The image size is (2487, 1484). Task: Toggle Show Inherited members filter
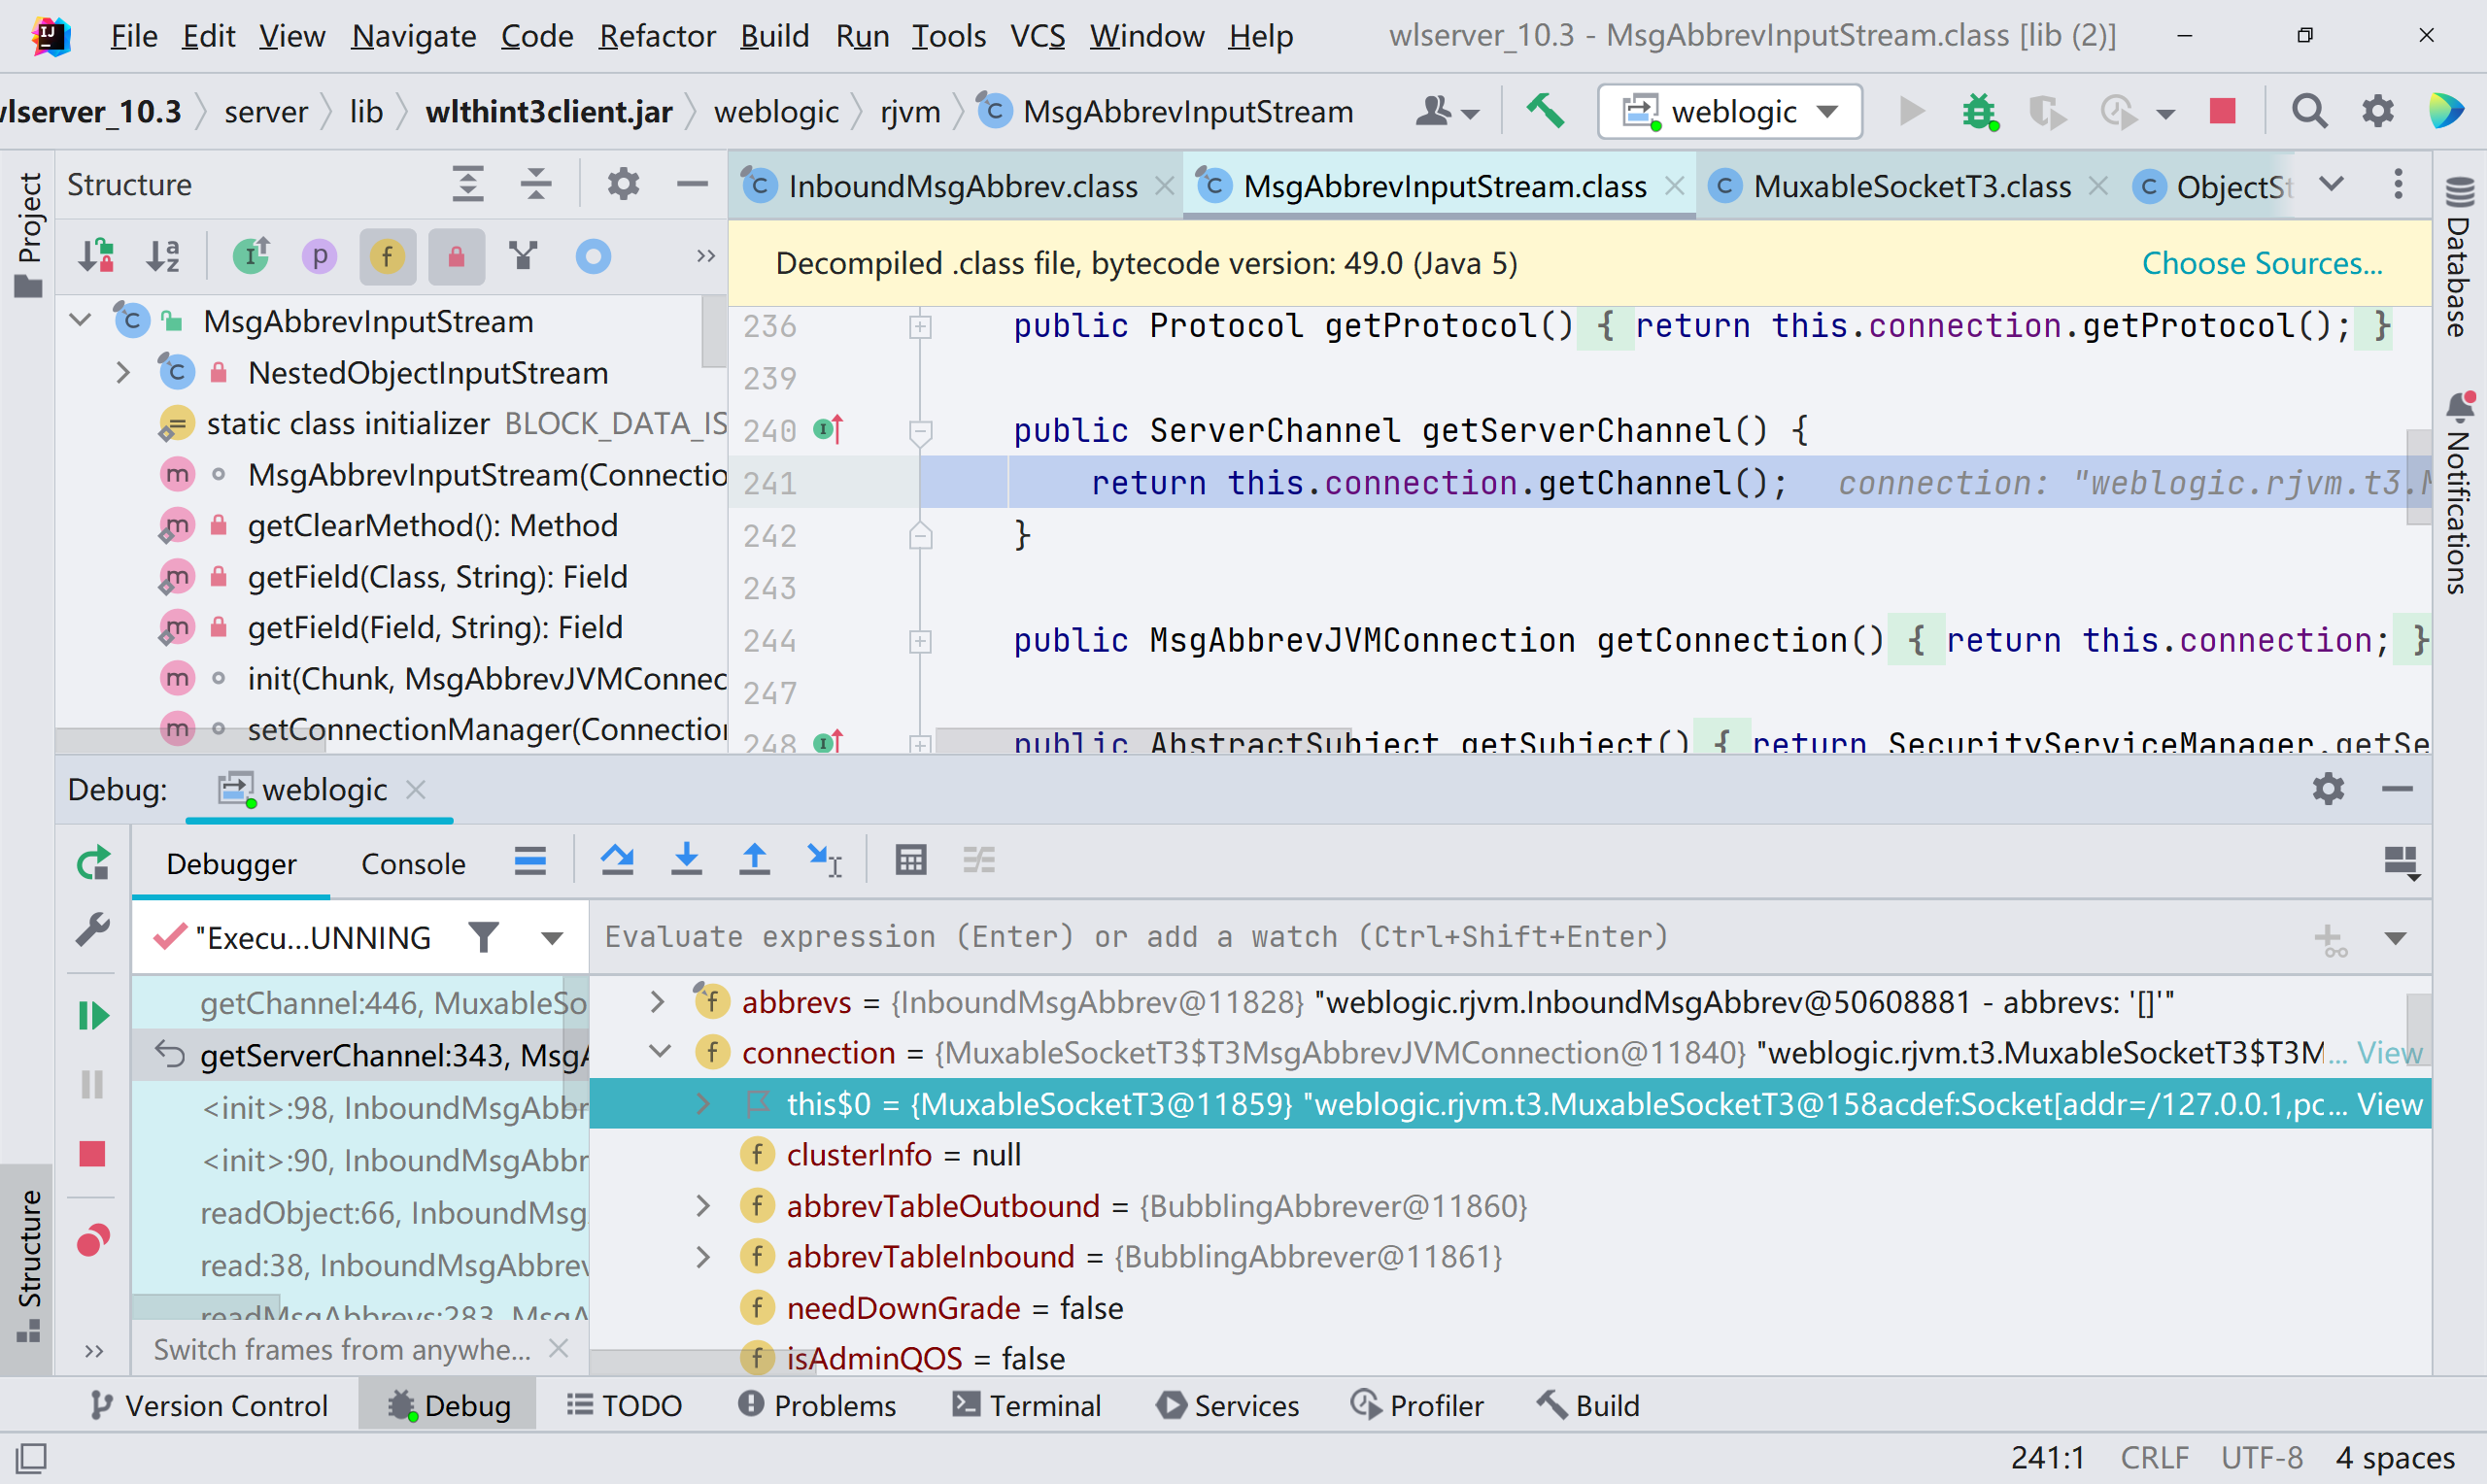[251, 257]
